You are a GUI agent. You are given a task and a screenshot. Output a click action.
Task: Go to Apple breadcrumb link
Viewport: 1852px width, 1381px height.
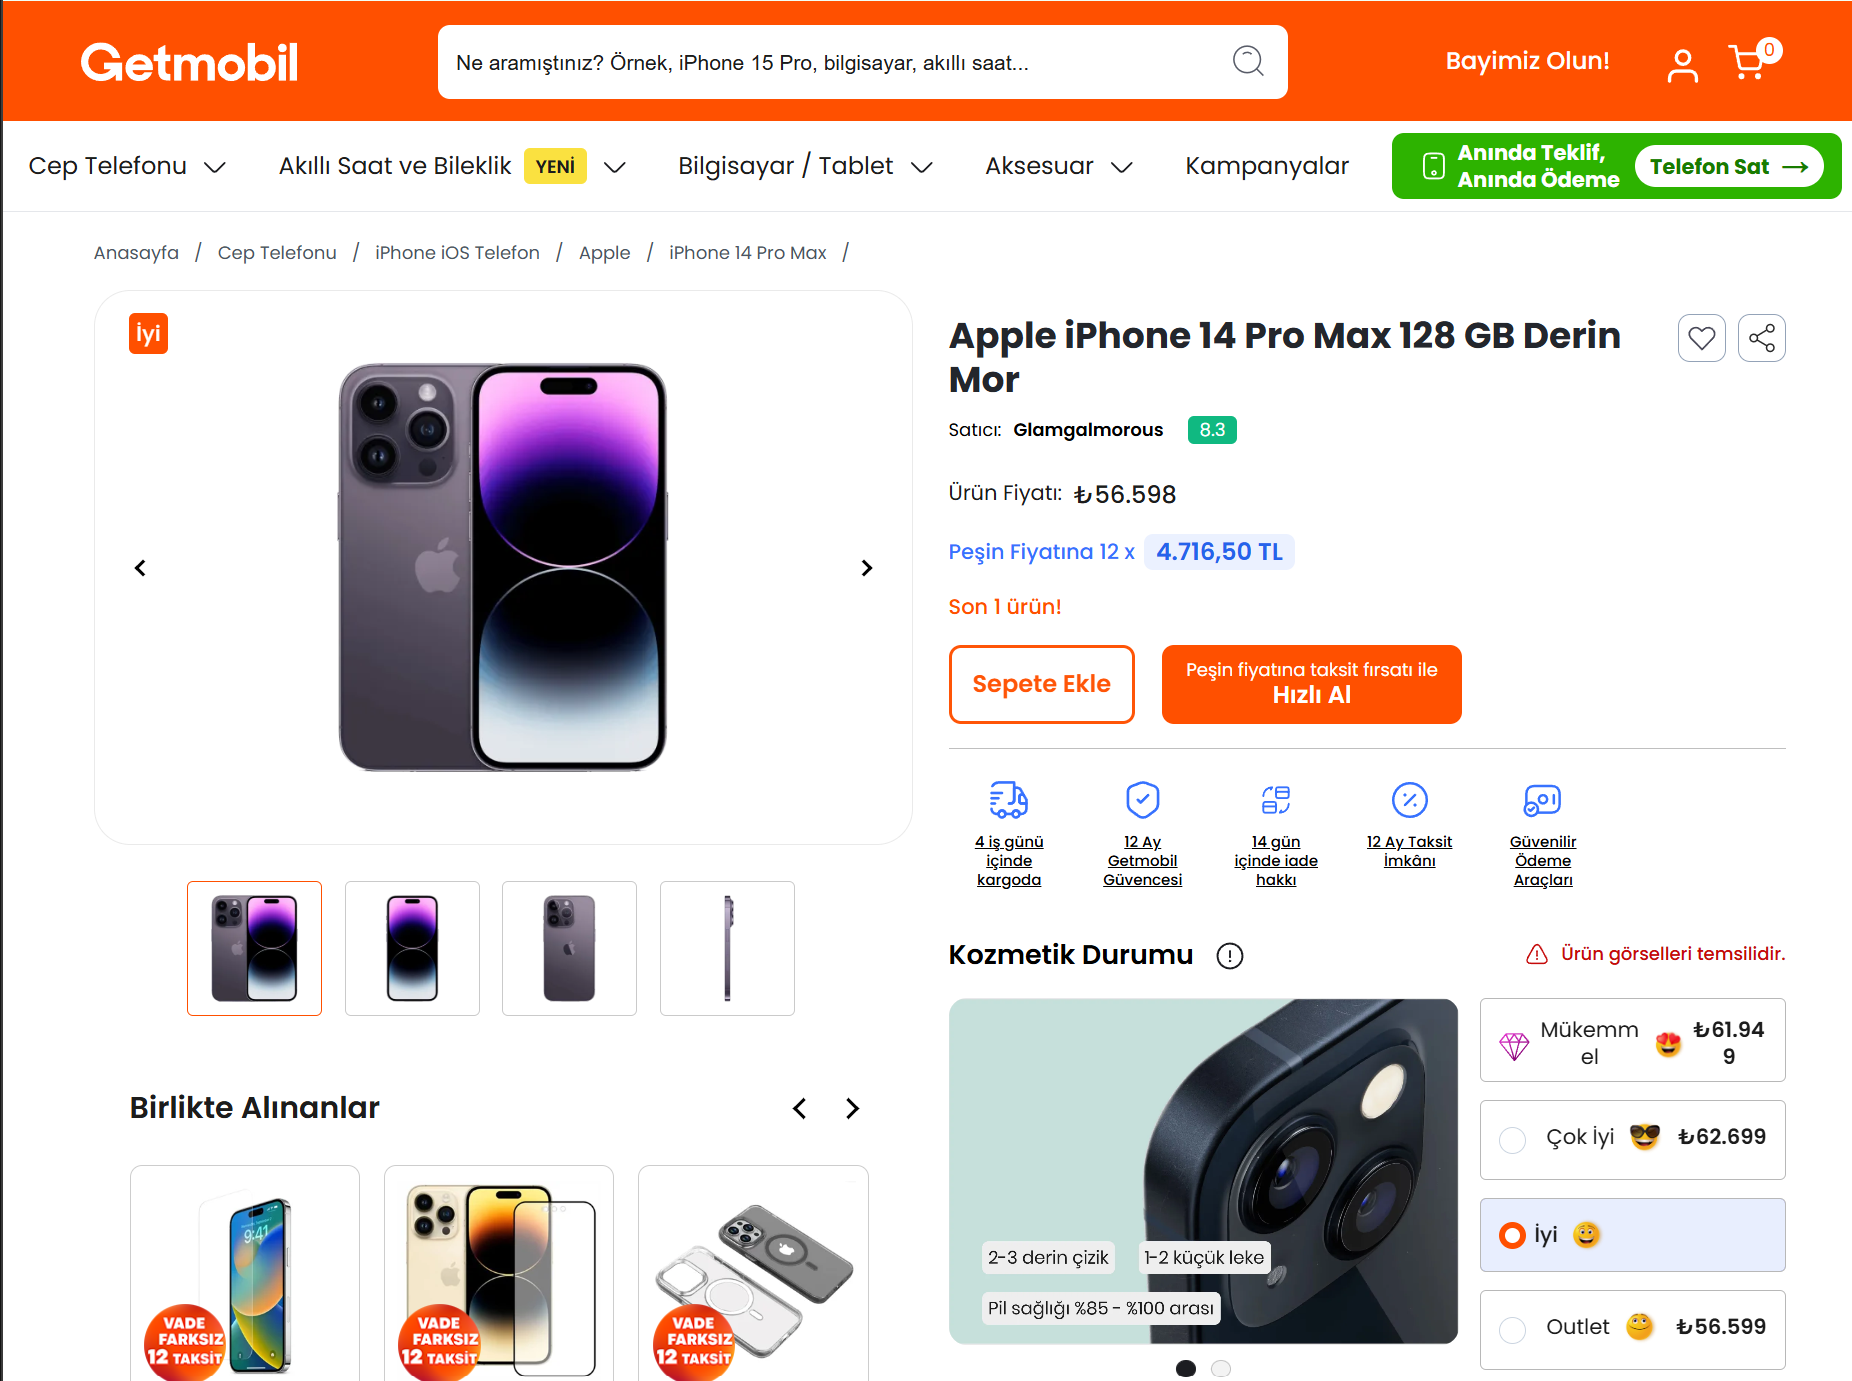pyautogui.click(x=604, y=253)
